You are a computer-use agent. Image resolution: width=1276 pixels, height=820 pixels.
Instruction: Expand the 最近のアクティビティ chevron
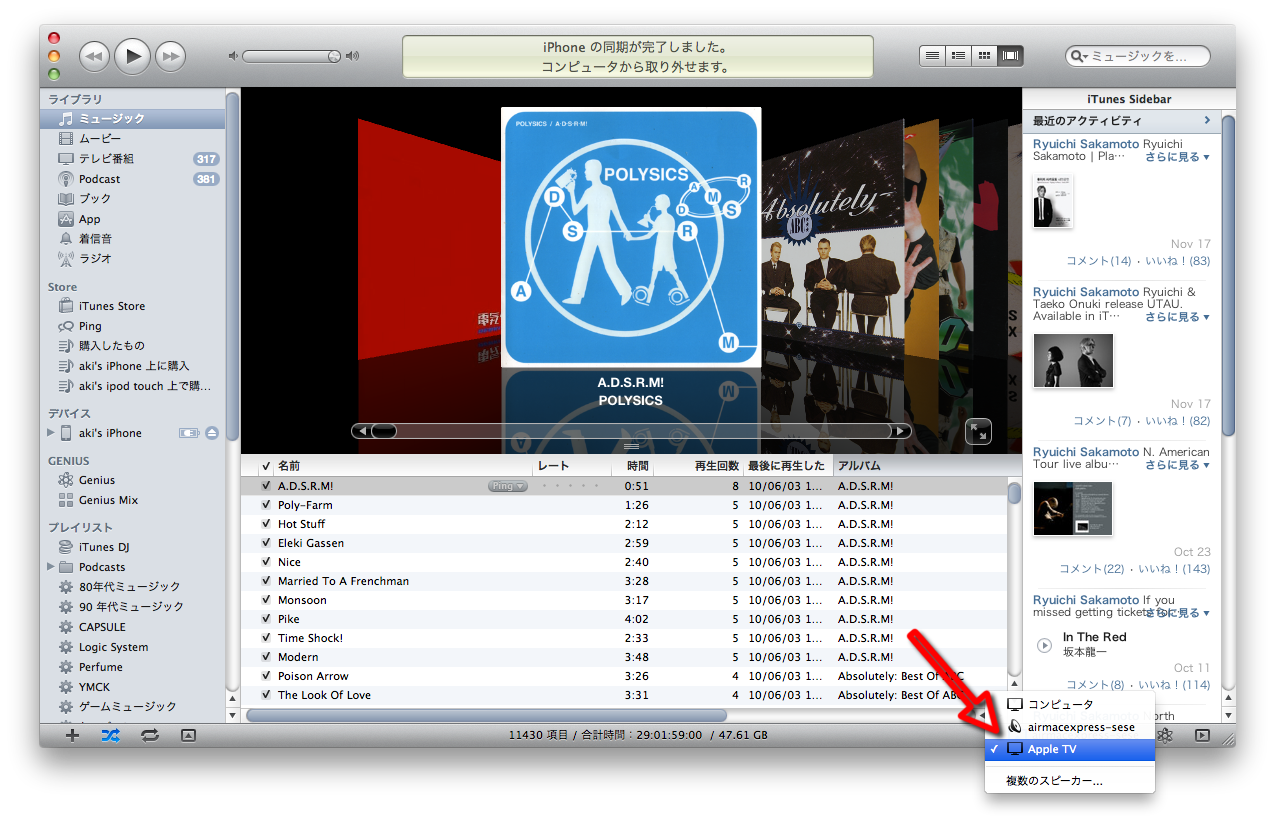click(1207, 121)
